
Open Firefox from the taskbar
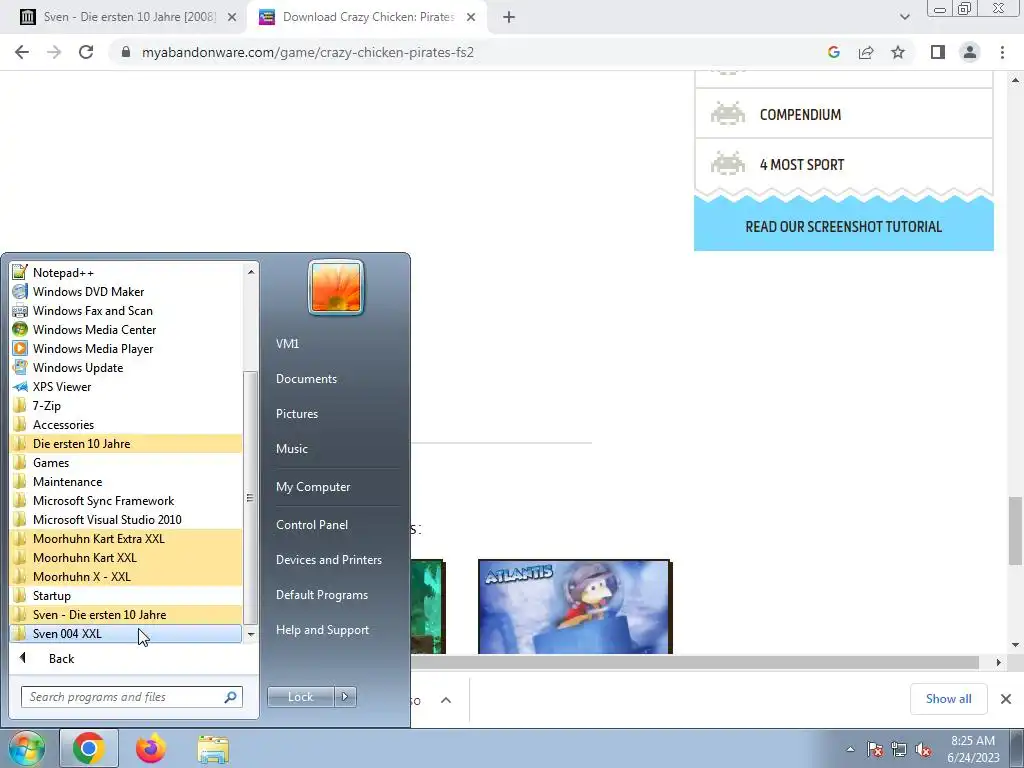click(x=151, y=748)
